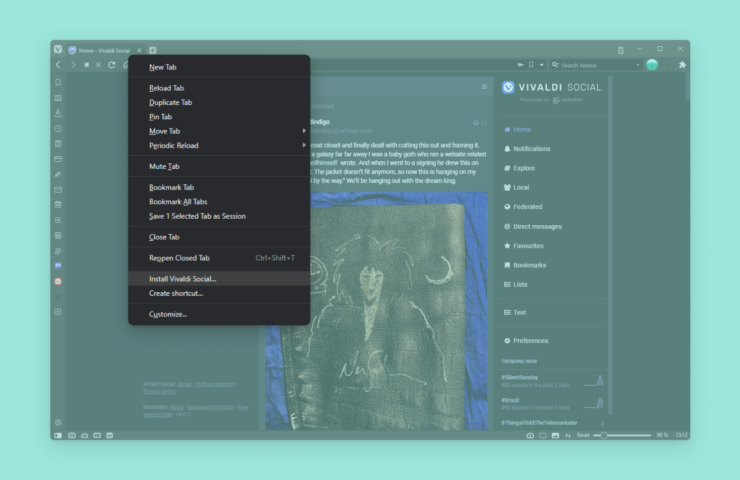Open closed tabs trash can icon
The height and width of the screenshot is (480, 740).
tap(621, 50)
